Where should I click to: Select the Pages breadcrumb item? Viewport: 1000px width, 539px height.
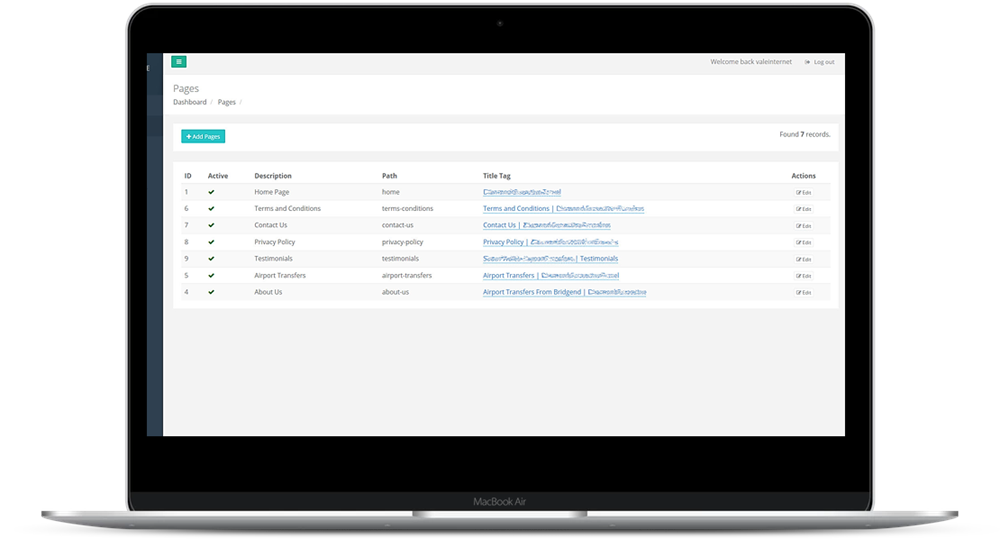(227, 102)
